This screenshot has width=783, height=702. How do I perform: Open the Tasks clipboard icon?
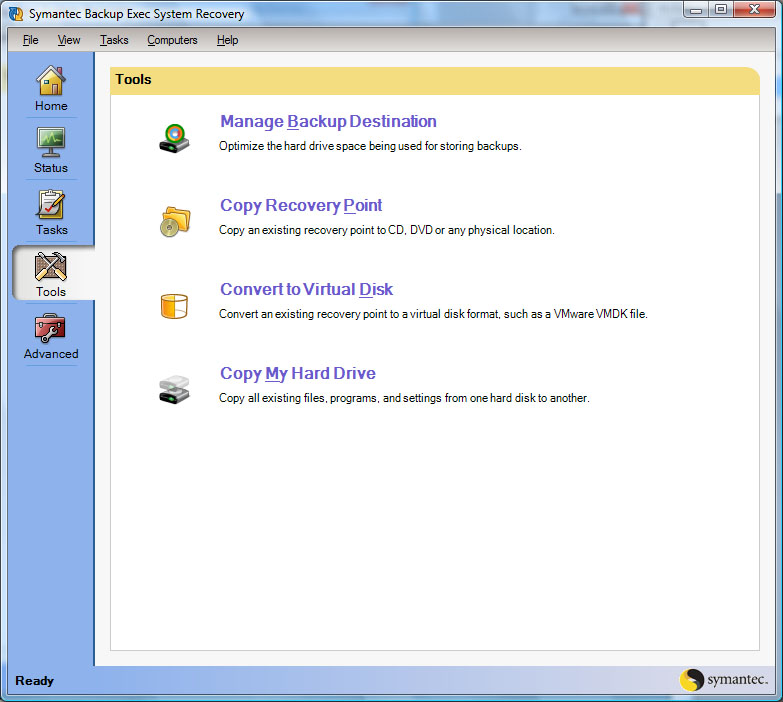pos(51,204)
